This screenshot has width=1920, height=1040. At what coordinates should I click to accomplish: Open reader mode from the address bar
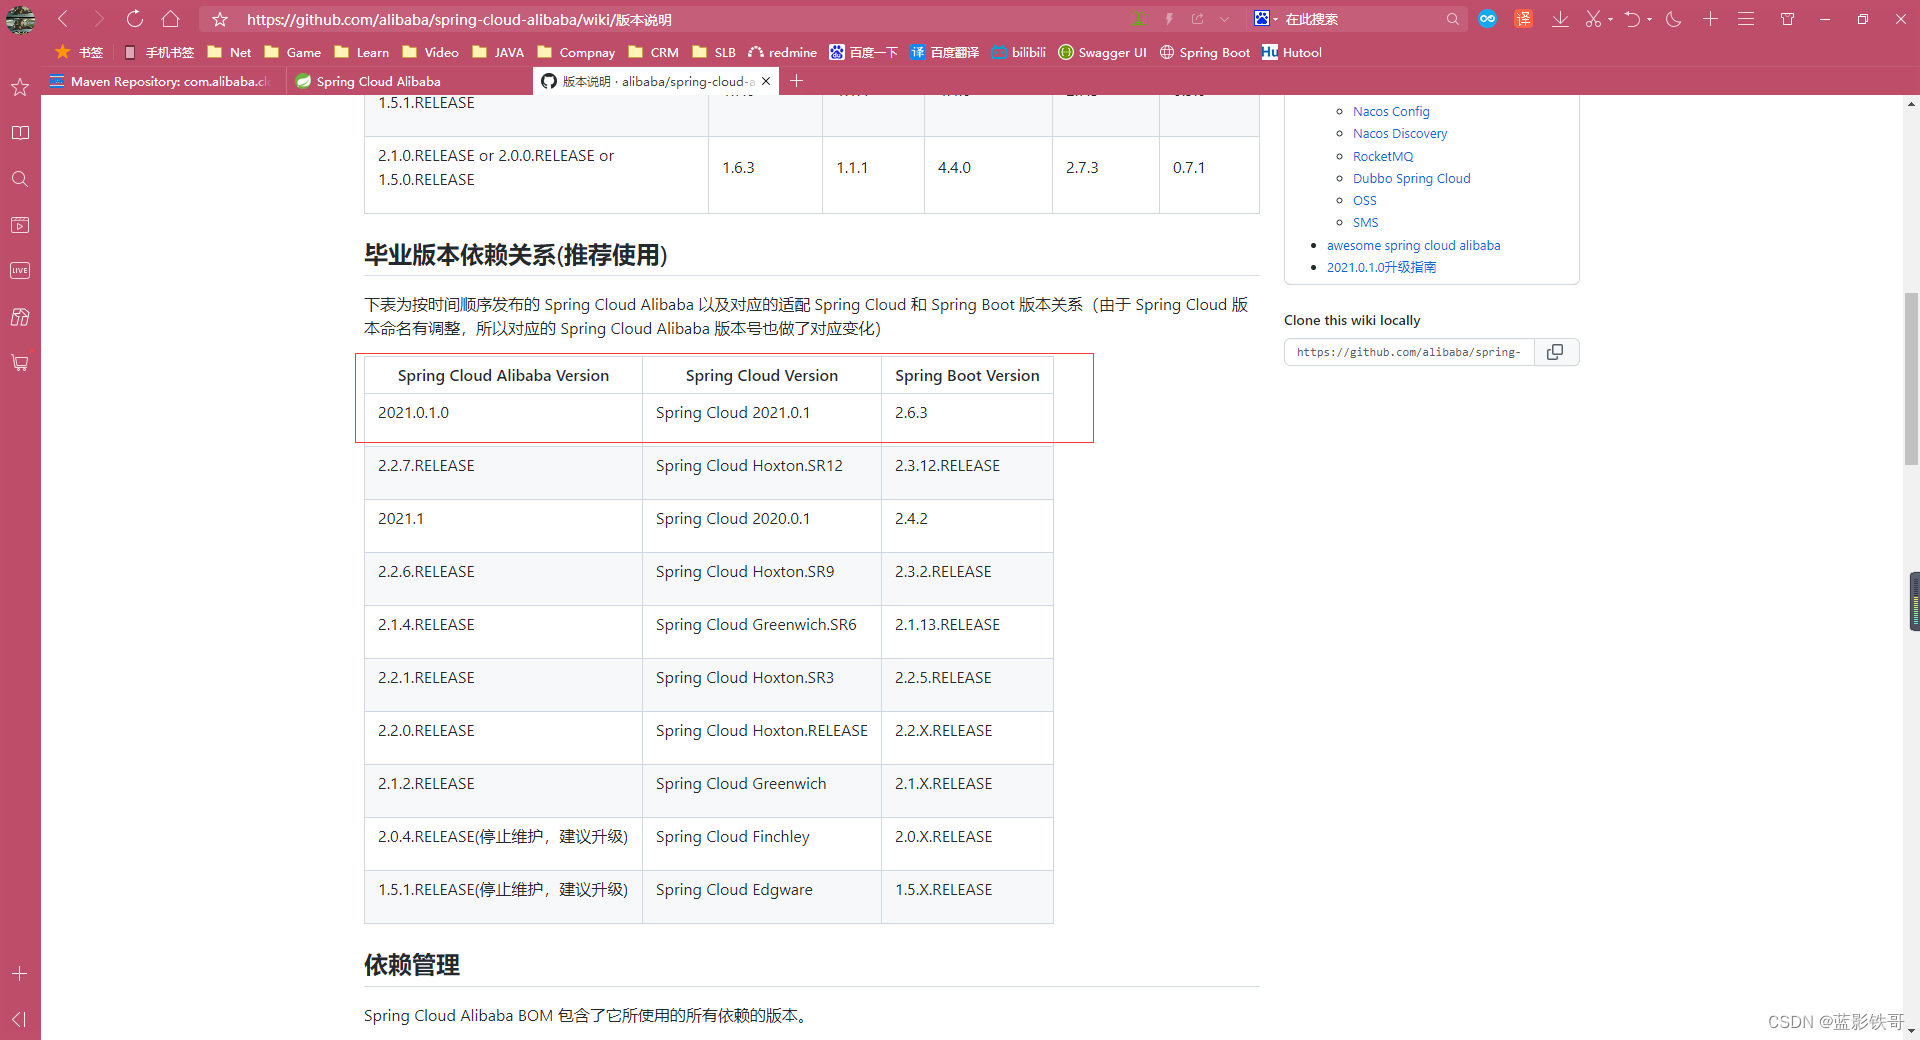pos(1139,19)
